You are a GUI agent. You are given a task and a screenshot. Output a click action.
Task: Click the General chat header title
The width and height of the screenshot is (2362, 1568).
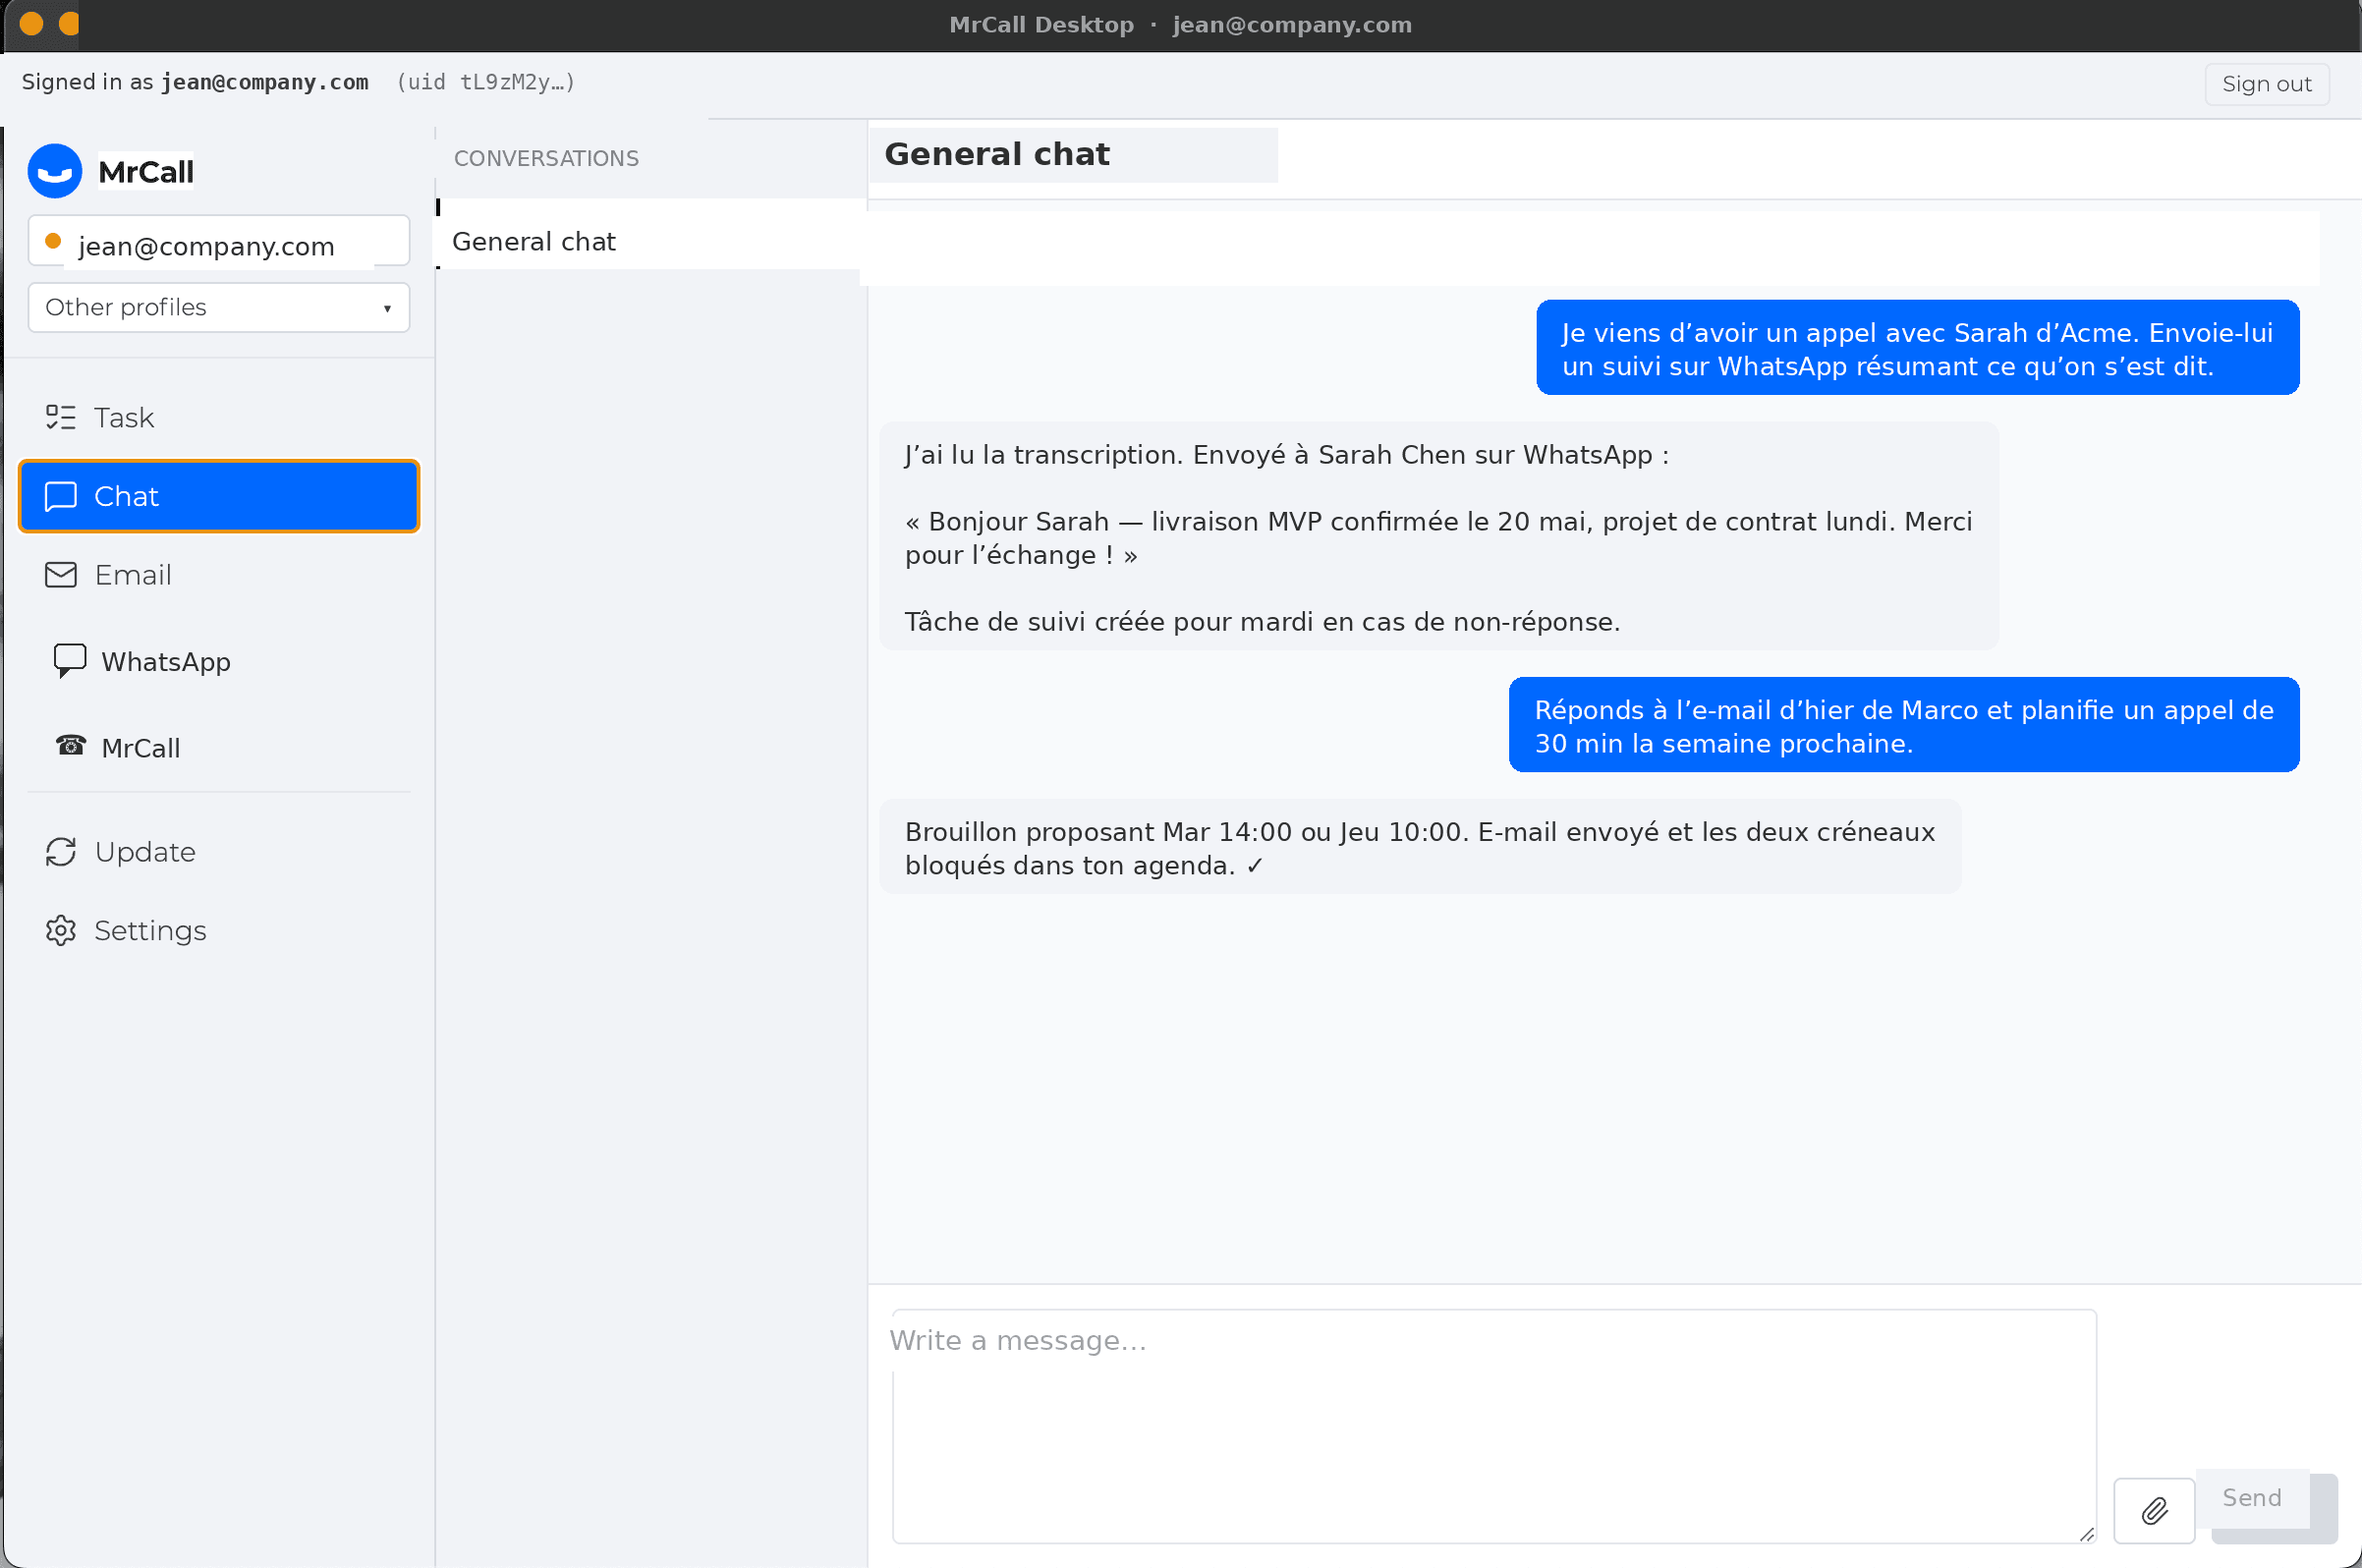pyautogui.click(x=997, y=154)
